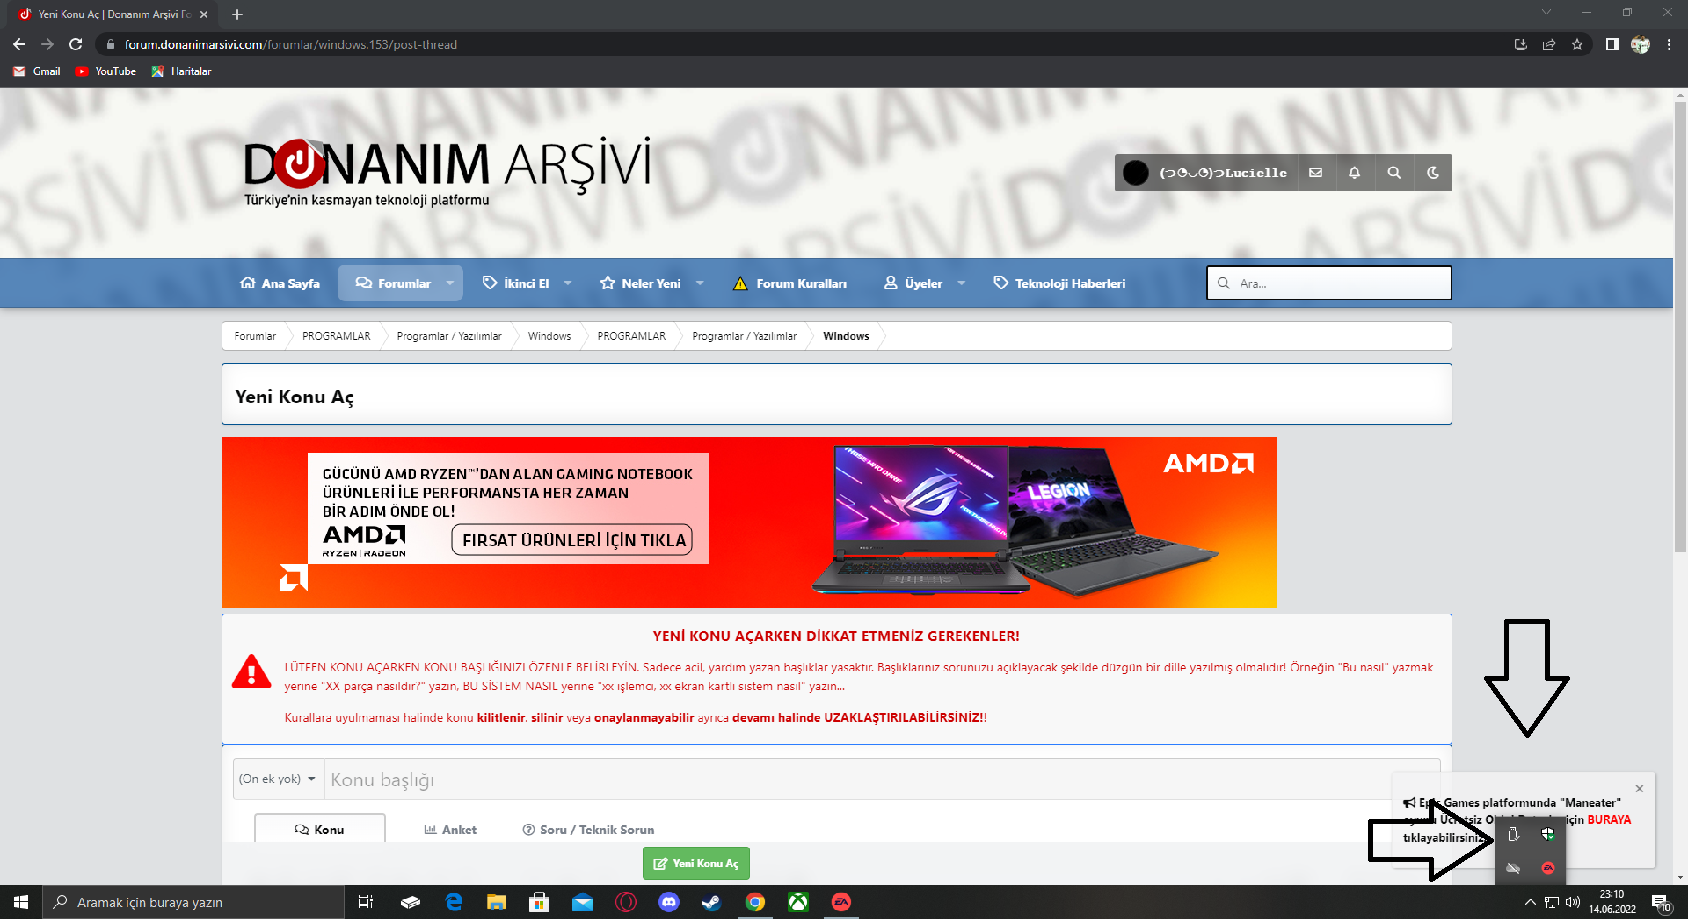This screenshot has width=1688, height=919.
Task: Click the green Yeni Konu Aç button
Action: click(x=696, y=863)
